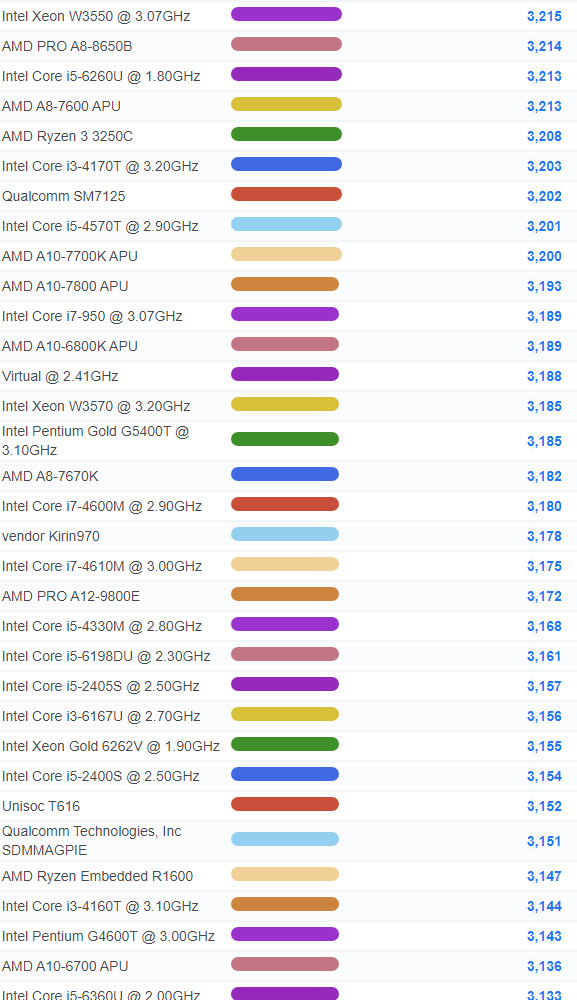The height and width of the screenshot is (1000, 577).
Task: Select AMD A10-6700 APU name
Action: [x=65, y=966]
